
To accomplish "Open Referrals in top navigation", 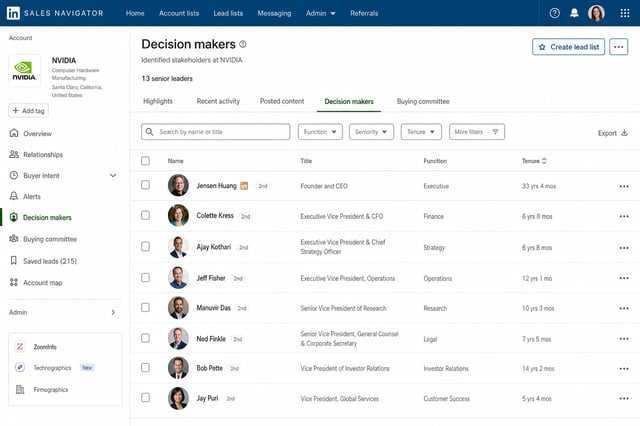I will pos(364,13).
